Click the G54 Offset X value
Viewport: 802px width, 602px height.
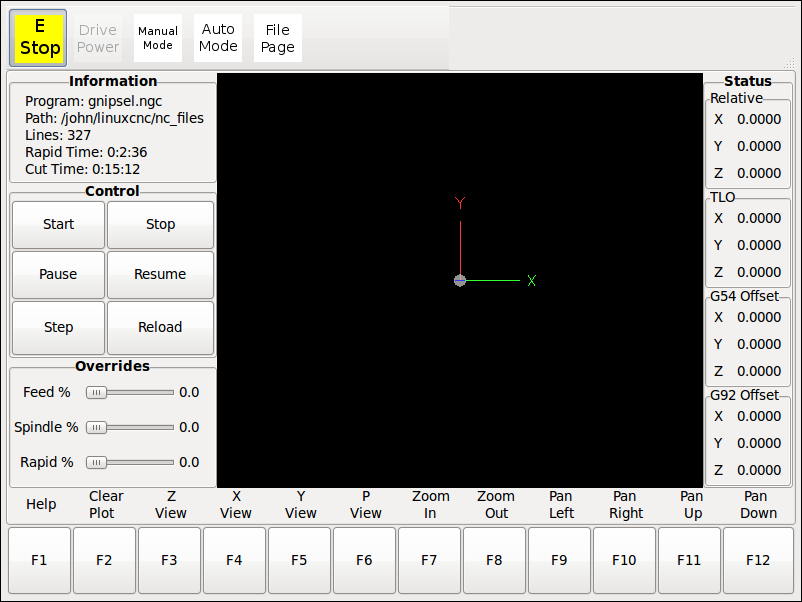click(759, 317)
